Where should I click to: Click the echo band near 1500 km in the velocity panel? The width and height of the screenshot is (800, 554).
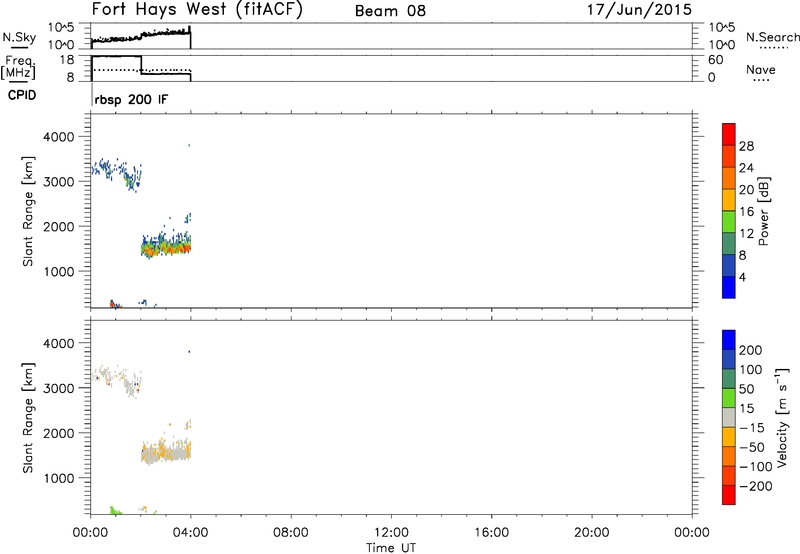(166, 451)
